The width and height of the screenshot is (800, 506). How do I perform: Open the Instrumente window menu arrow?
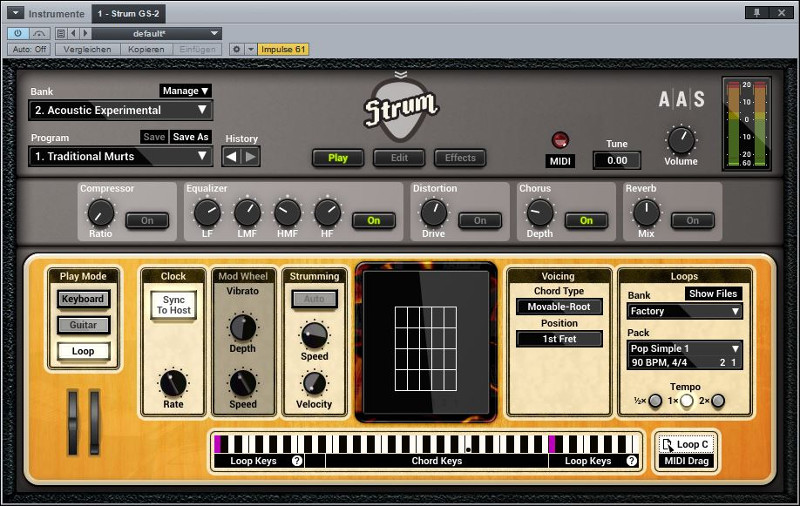(15, 13)
